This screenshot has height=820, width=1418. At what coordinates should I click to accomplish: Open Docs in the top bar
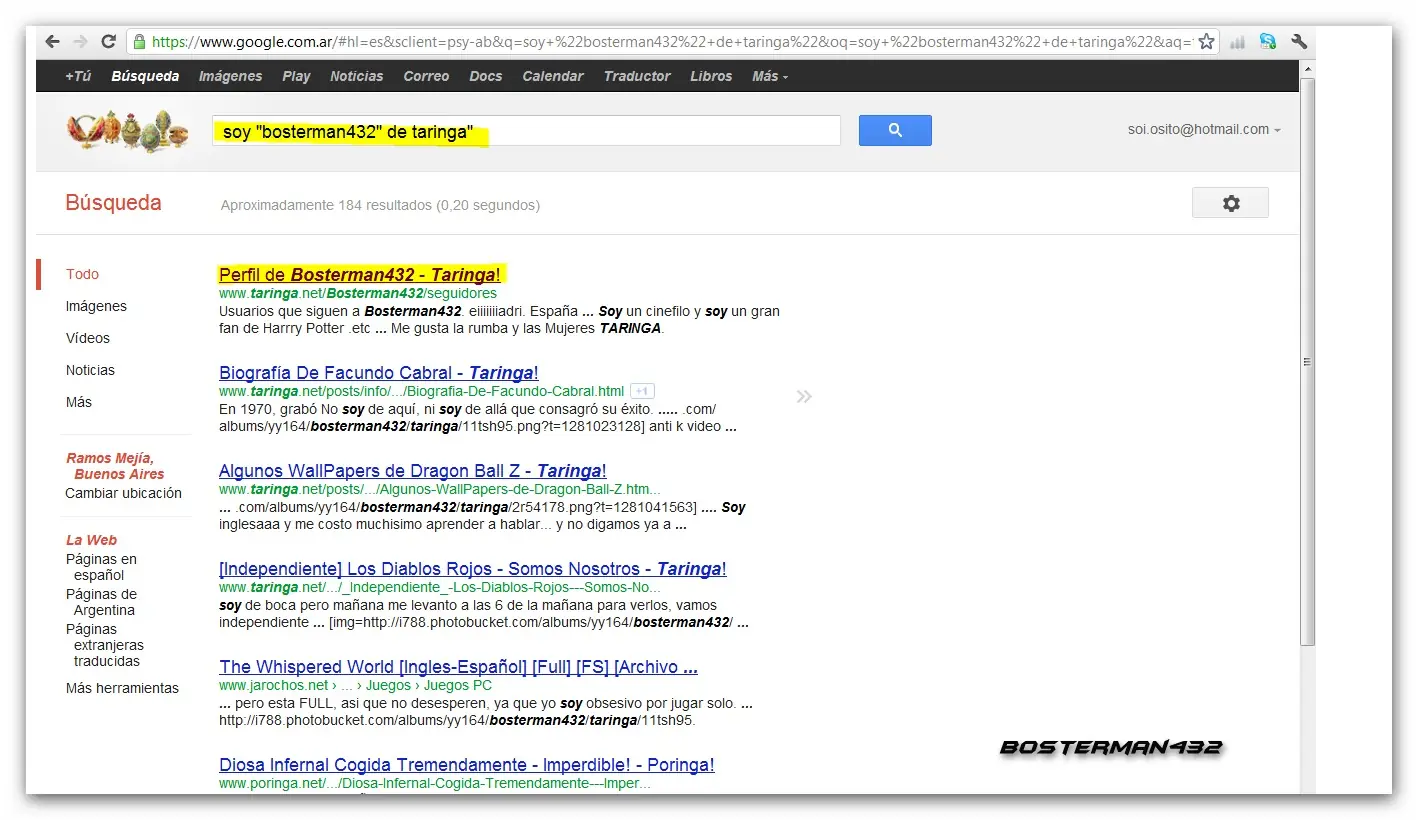(486, 76)
